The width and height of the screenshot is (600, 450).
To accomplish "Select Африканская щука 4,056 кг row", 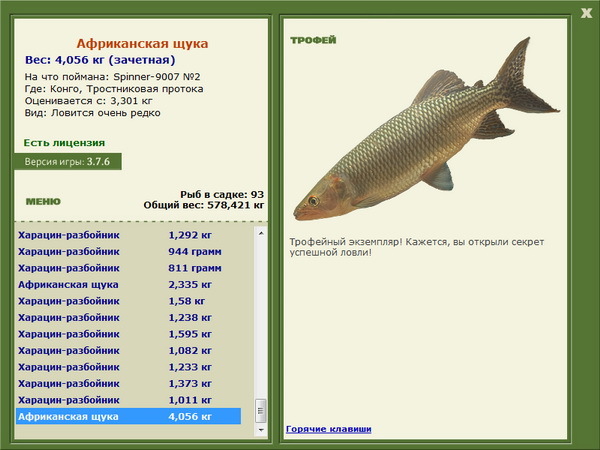I will pyautogui.click(x=129, y=416).
